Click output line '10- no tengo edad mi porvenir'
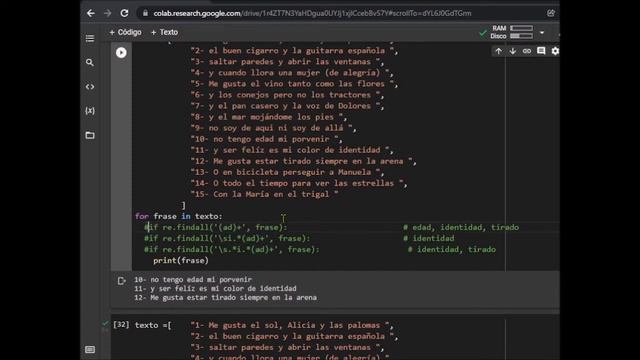 (193, 280)
